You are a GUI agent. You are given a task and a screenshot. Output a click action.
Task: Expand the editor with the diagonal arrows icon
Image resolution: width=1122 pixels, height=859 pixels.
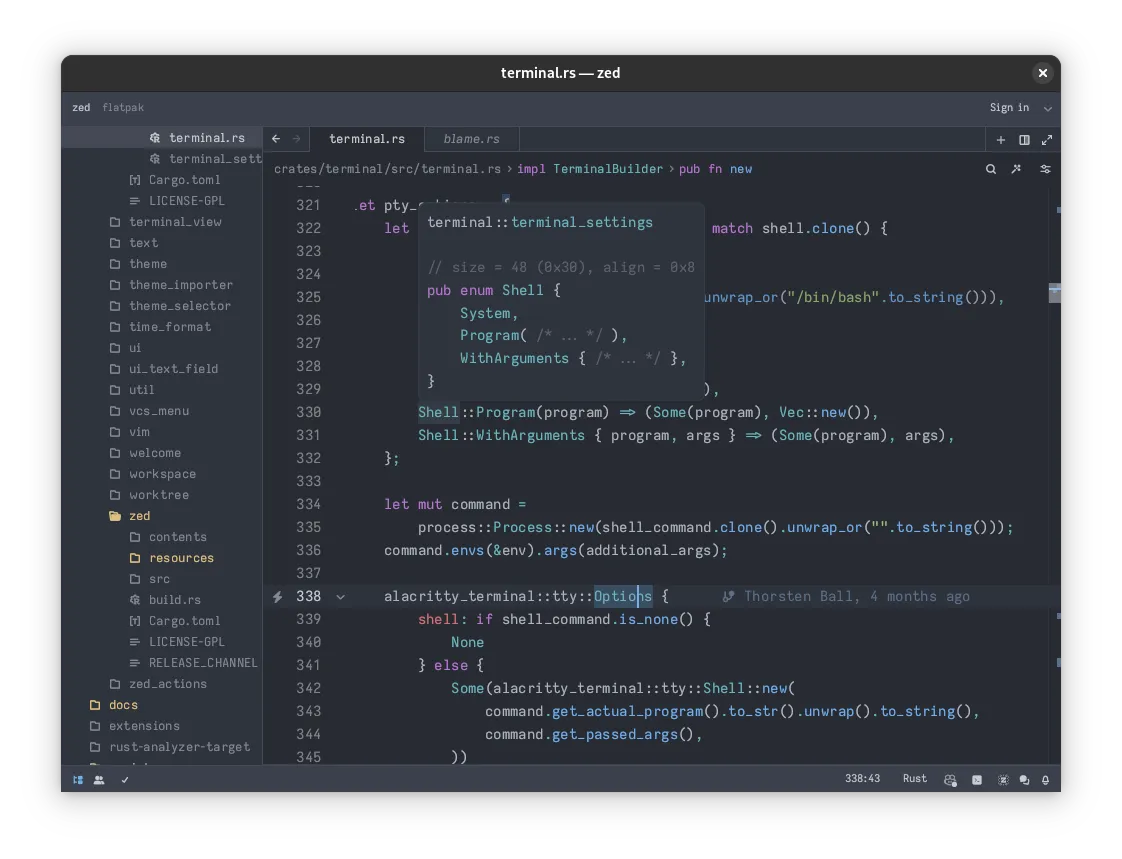click(1046, 140)
